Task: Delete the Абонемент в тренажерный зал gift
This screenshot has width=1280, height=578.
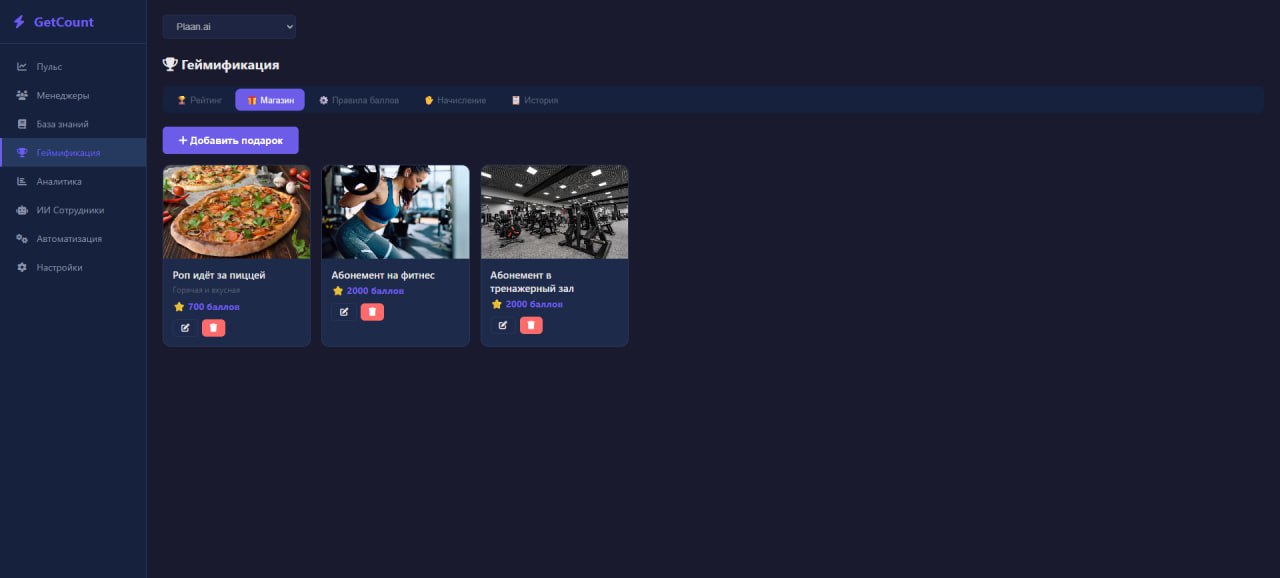Action: [531, 325]
